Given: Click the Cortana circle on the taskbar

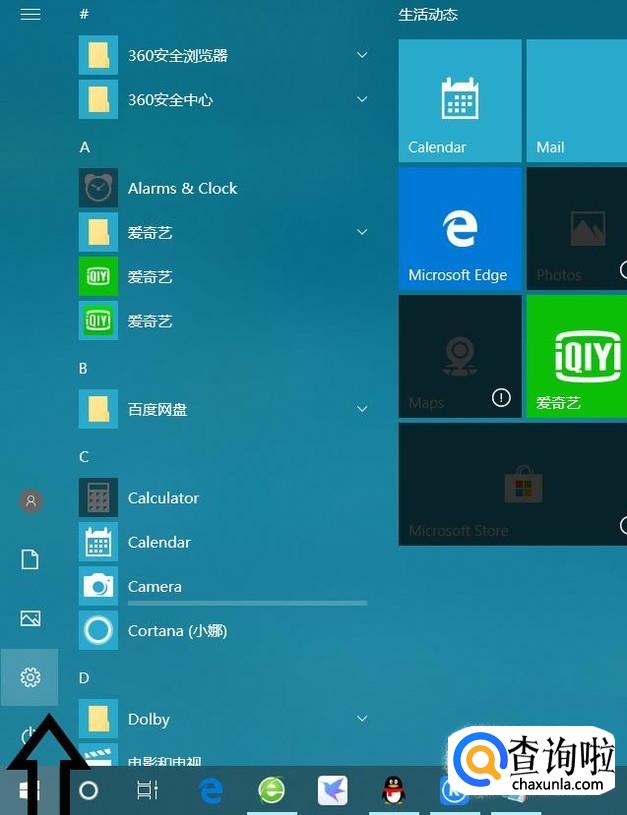Looking at the screenshot, I should point(88,791).
